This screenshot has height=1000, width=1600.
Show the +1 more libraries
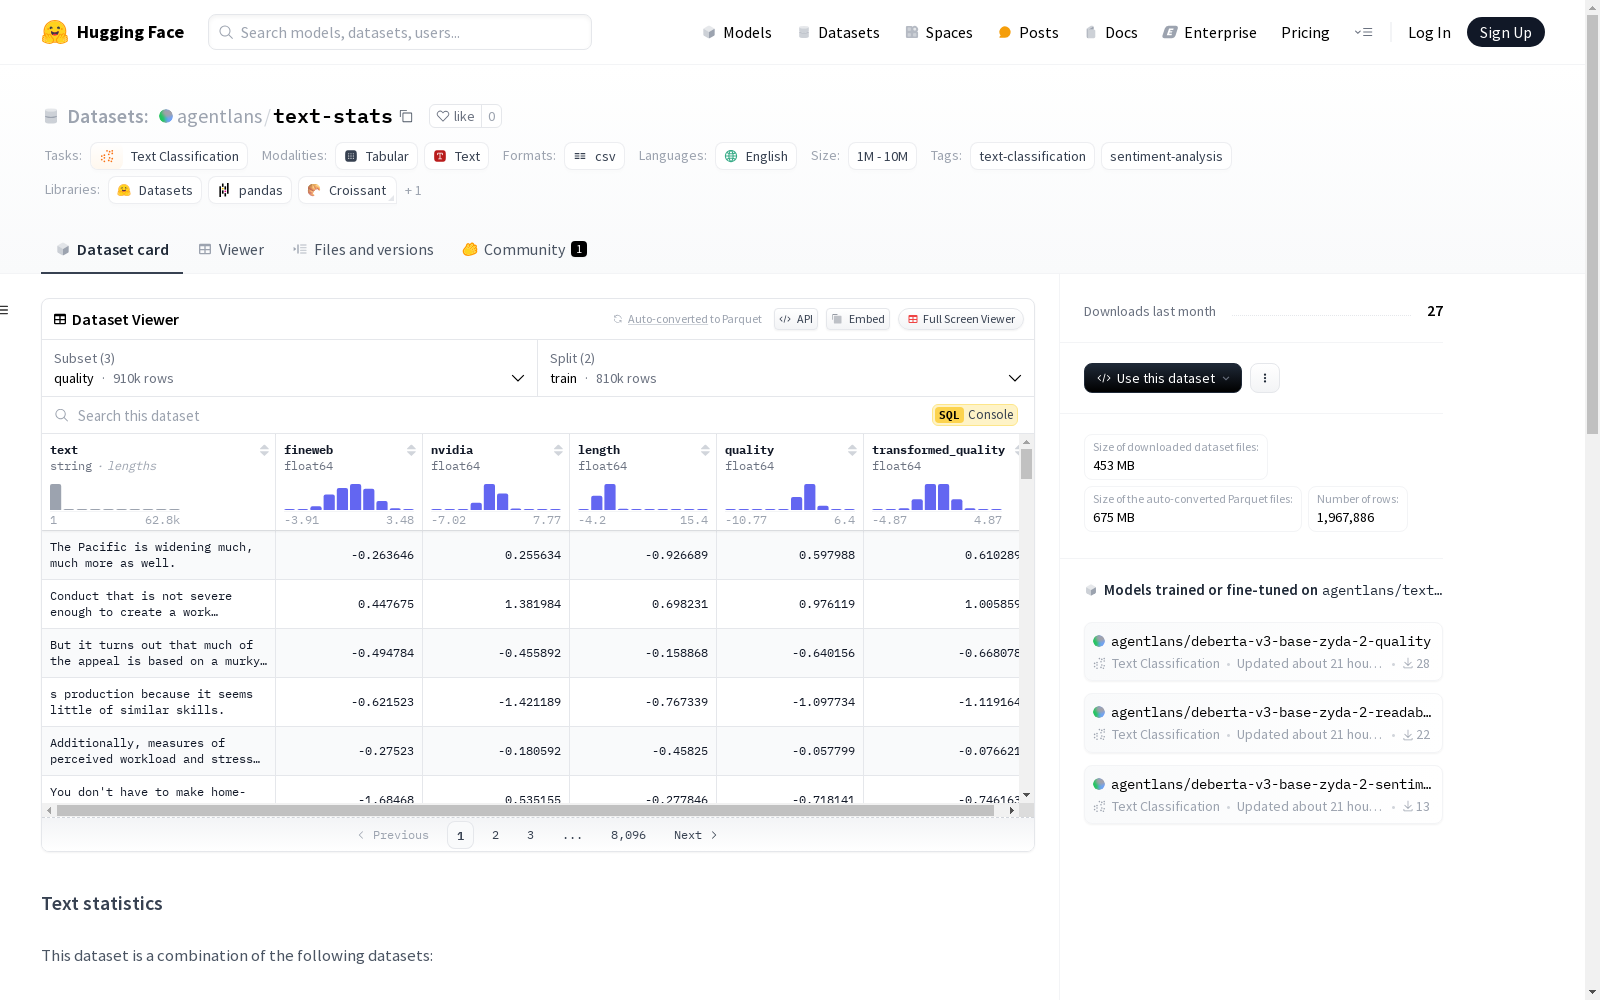(x=413, y=190)
